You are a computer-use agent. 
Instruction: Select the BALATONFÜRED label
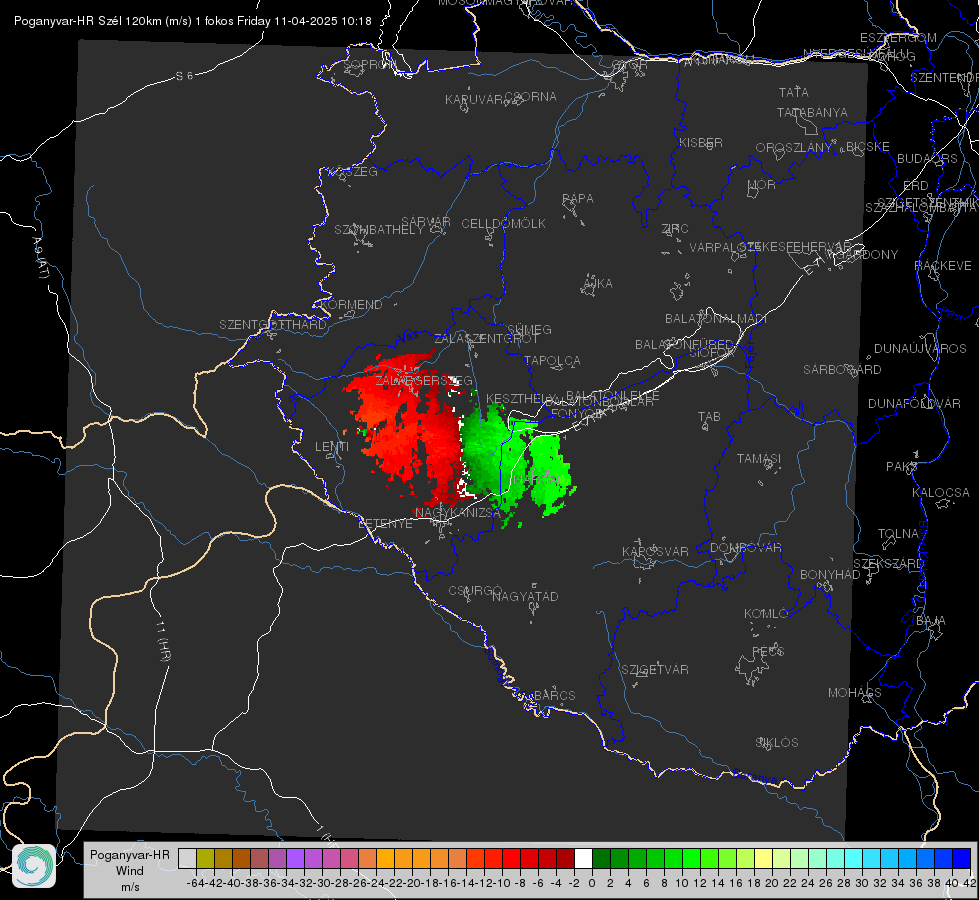(684, 344)
